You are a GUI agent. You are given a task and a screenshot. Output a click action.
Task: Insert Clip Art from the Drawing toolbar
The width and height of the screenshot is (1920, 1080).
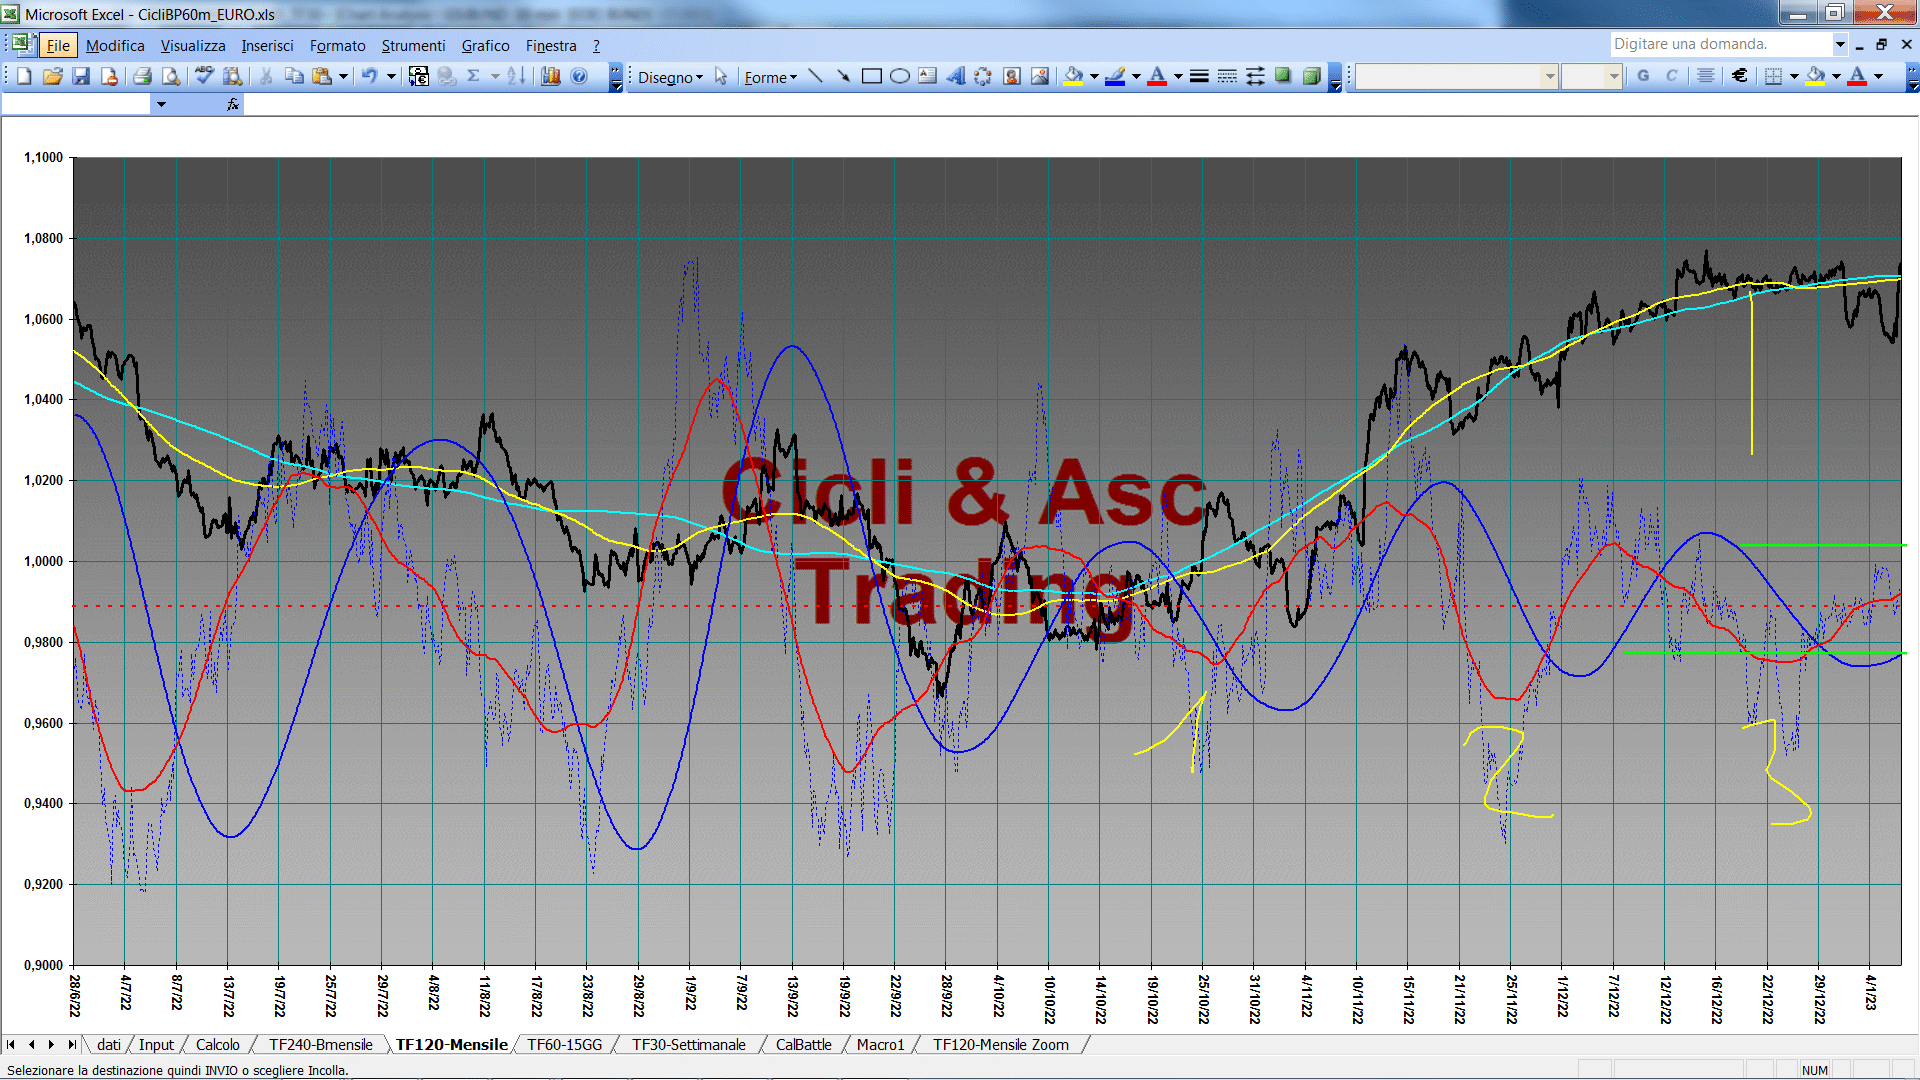point(1011,76)
